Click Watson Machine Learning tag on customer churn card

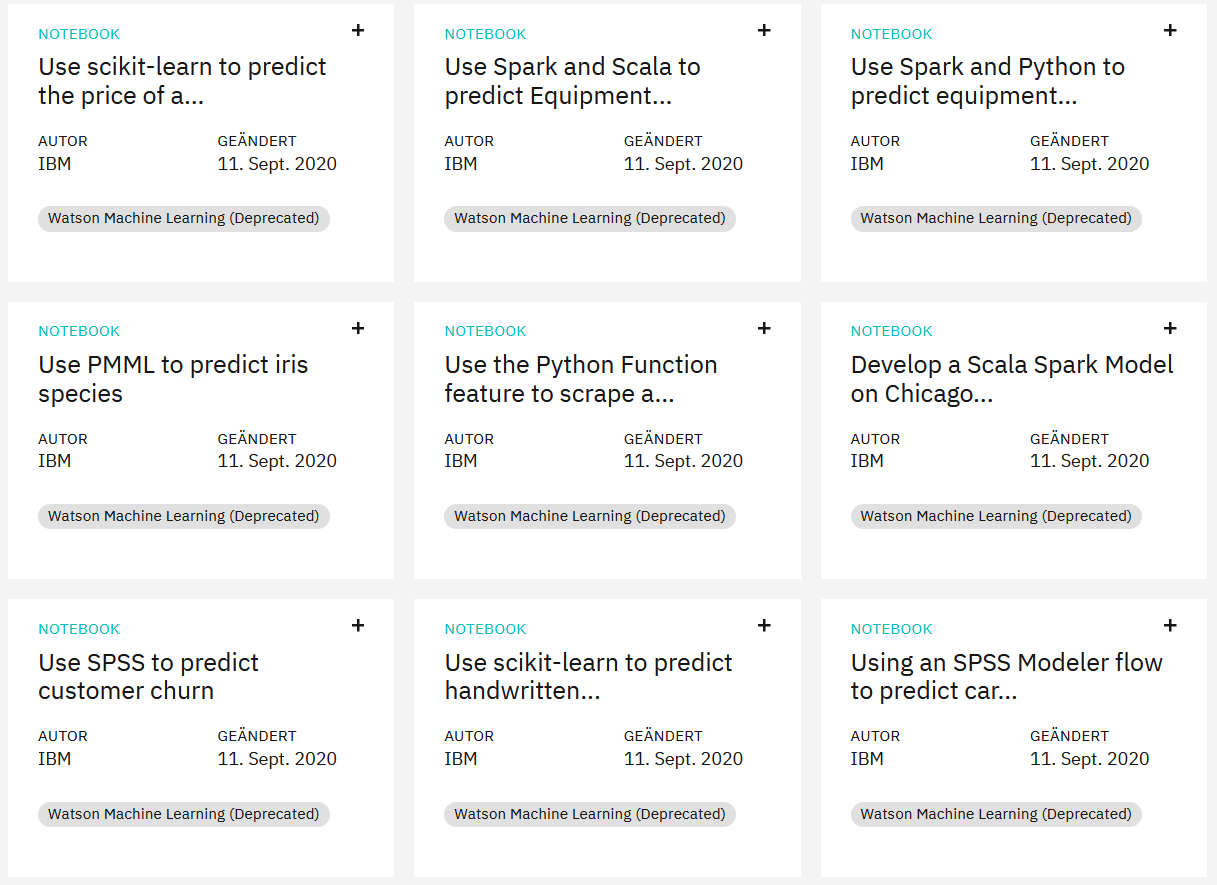click(184, 814)
